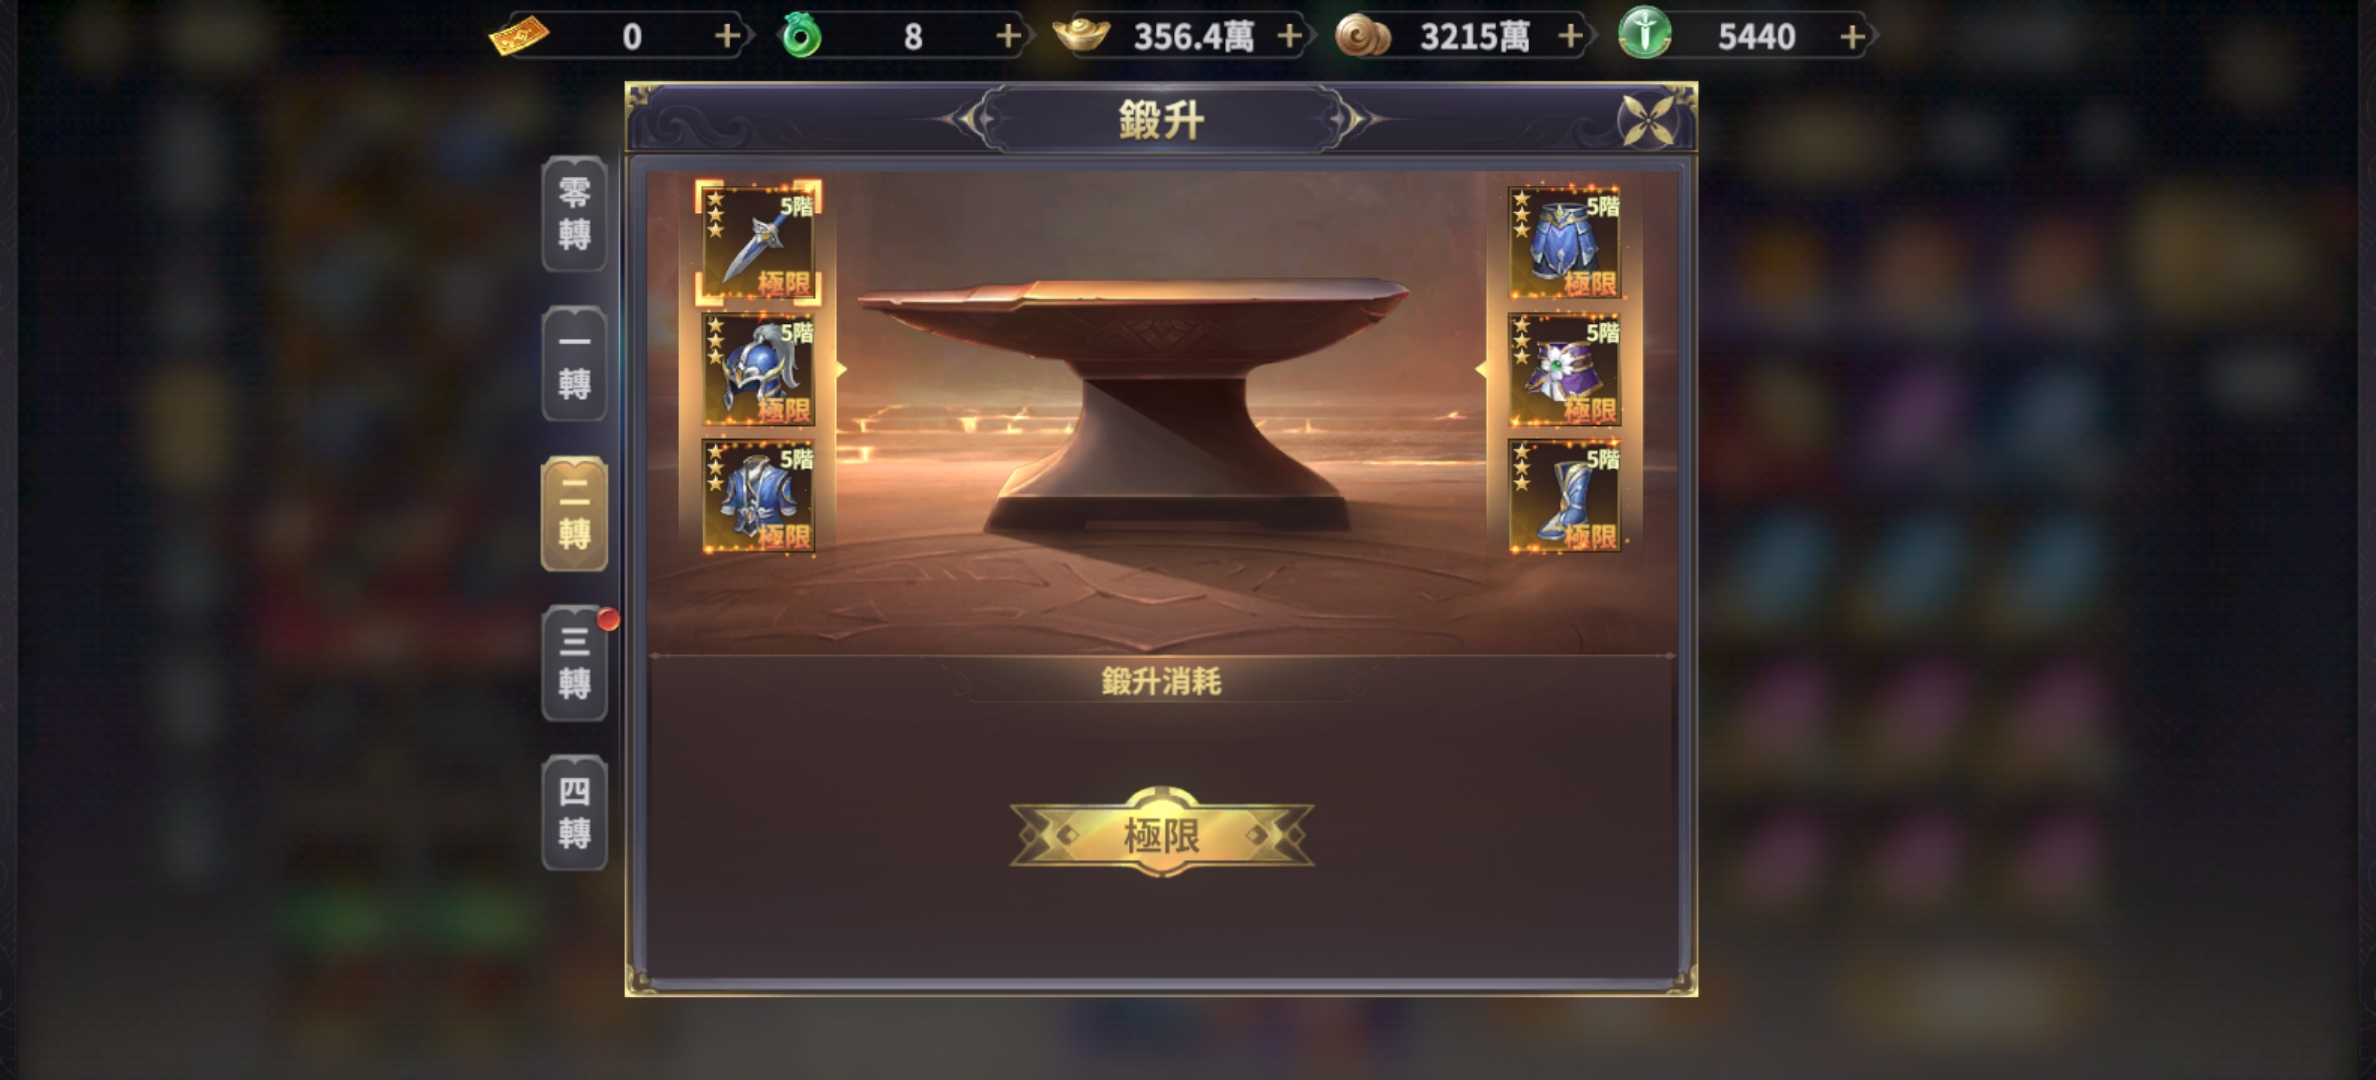Click the green jade ring currency icon

tap(801, 36)
